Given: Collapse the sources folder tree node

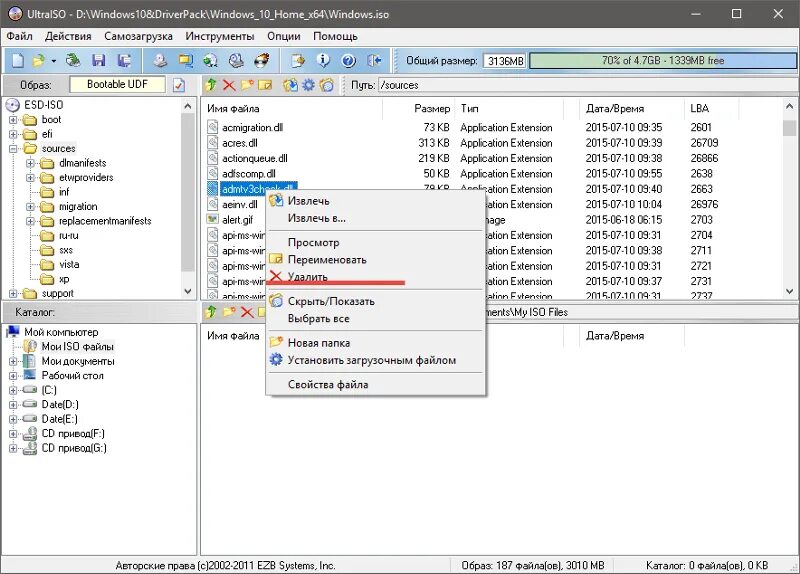Looking at the screenshot, I should pyautogui.click(x=13, y=149).
